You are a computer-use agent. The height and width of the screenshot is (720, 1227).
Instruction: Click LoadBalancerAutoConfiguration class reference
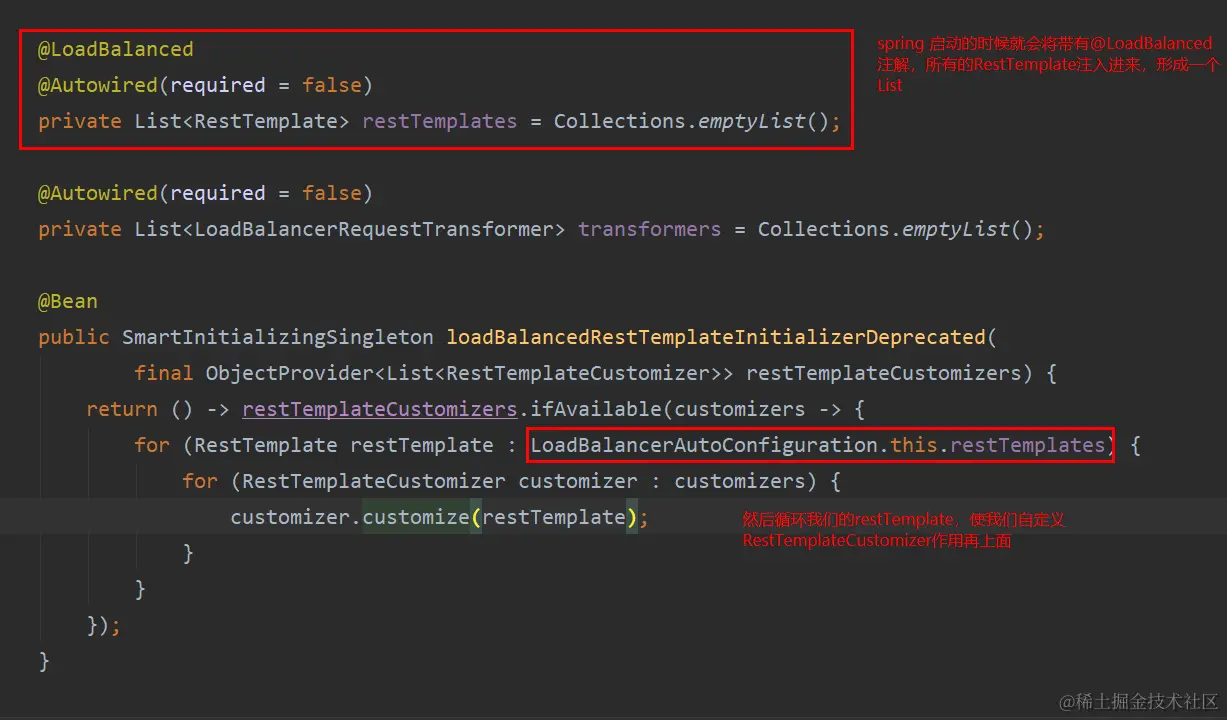click(704, 445)
